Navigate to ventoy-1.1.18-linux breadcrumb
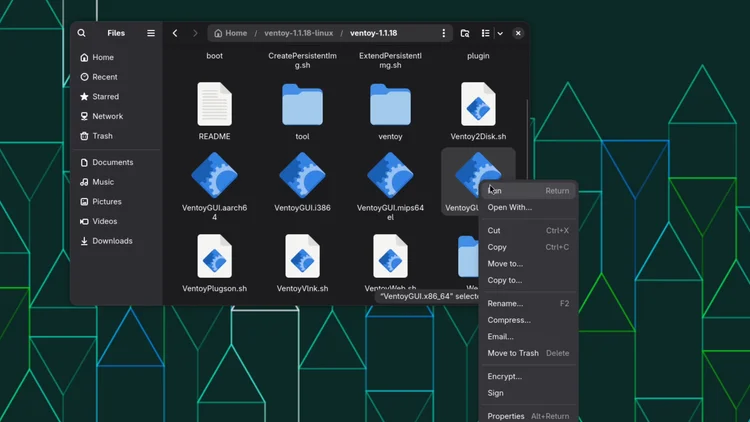The image size is (750, 422). point(298,33)
